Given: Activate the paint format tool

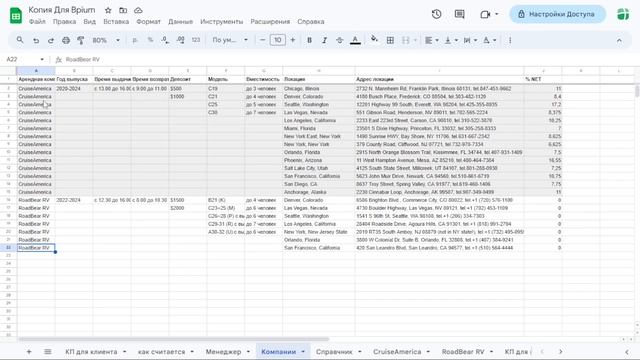Looking at the screenshot, I should pyautogui.click(x=81, y=40).
